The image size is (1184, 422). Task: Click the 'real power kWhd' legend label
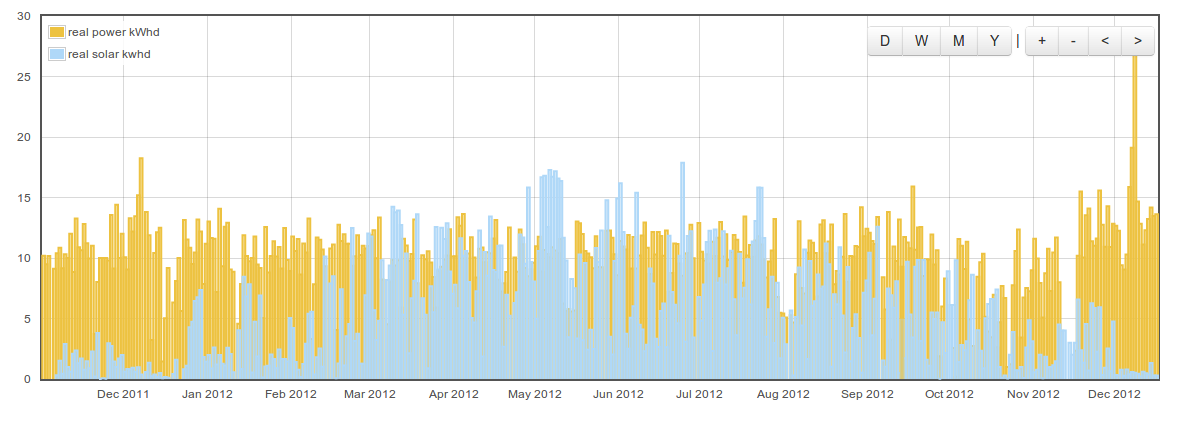[113, 32]
